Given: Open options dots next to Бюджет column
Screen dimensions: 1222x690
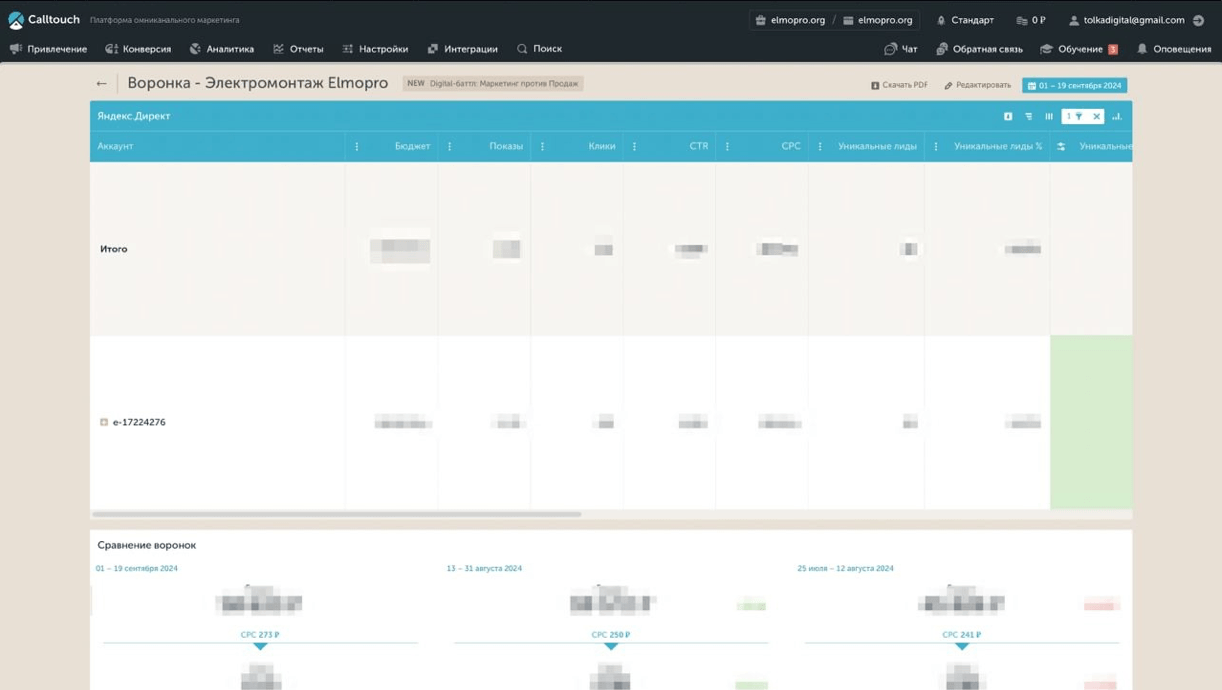Looking at the screenshot, I should (449, 147).
